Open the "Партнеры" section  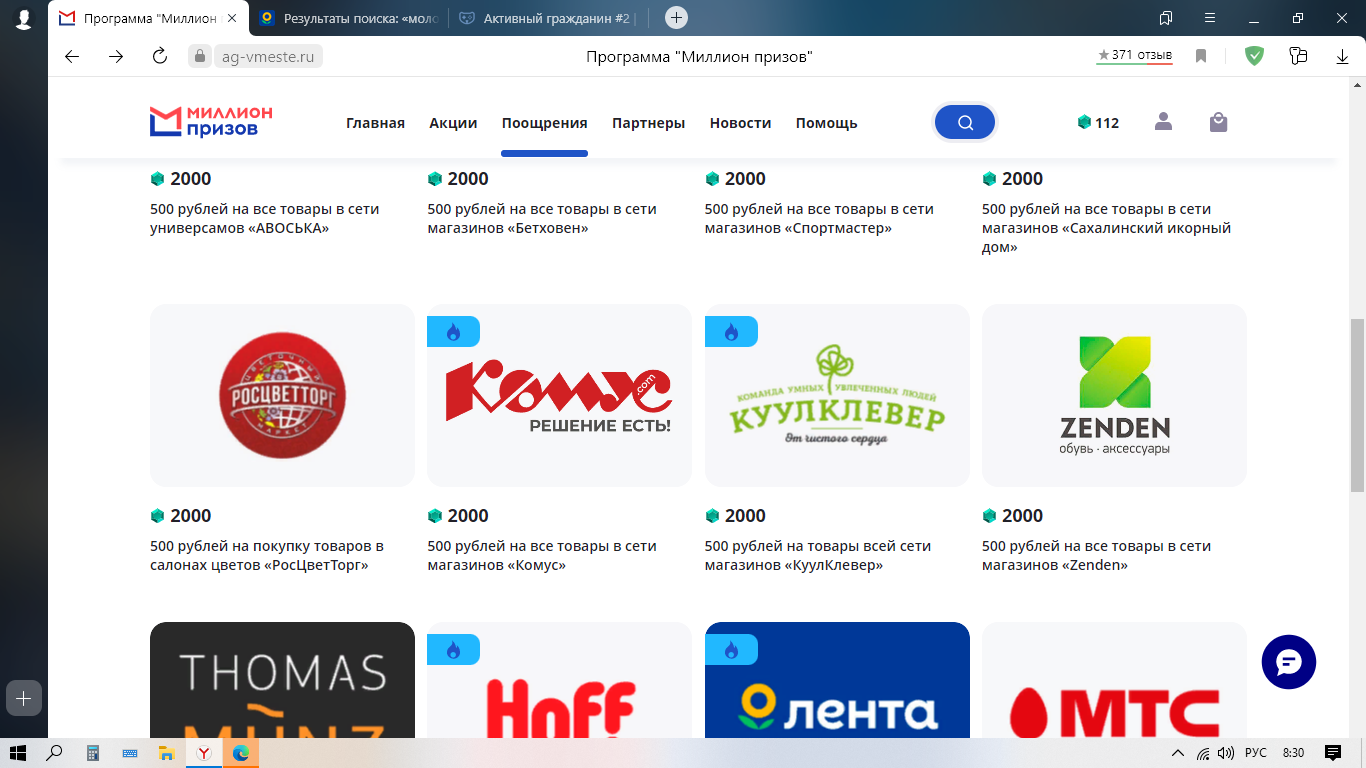coord(649,123)
